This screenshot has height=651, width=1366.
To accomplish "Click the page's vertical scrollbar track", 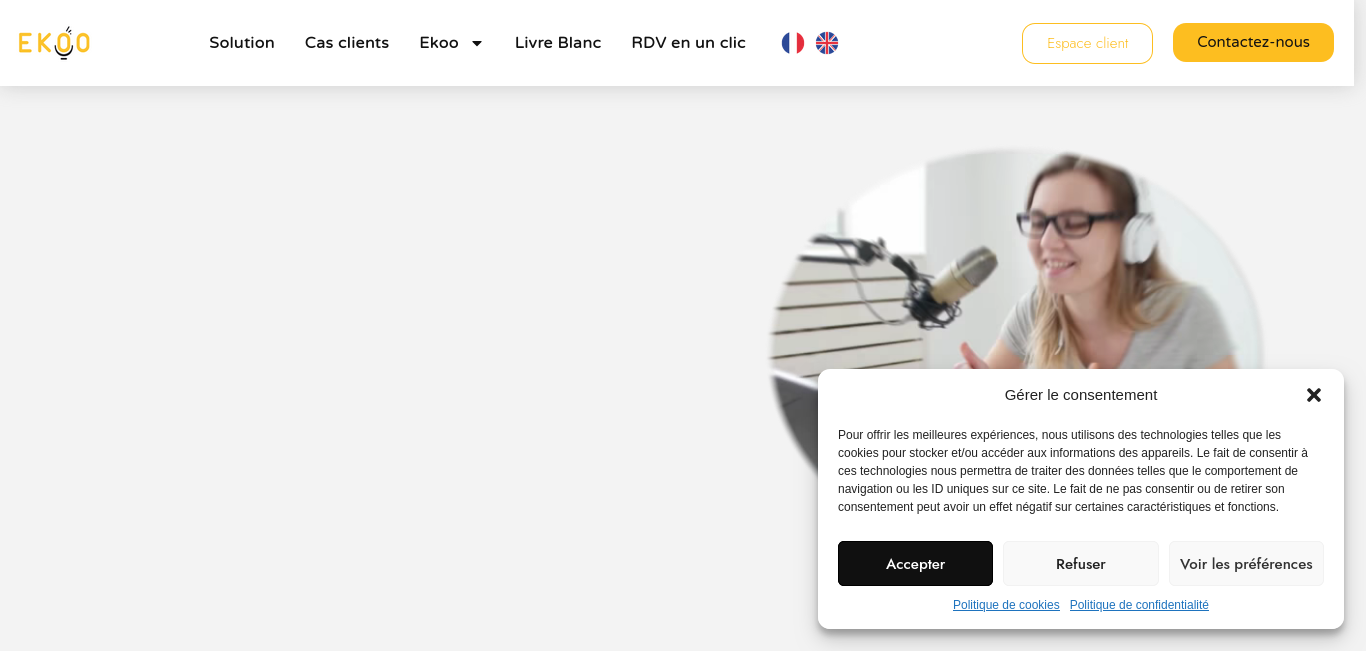I will tap(1360, 325).
